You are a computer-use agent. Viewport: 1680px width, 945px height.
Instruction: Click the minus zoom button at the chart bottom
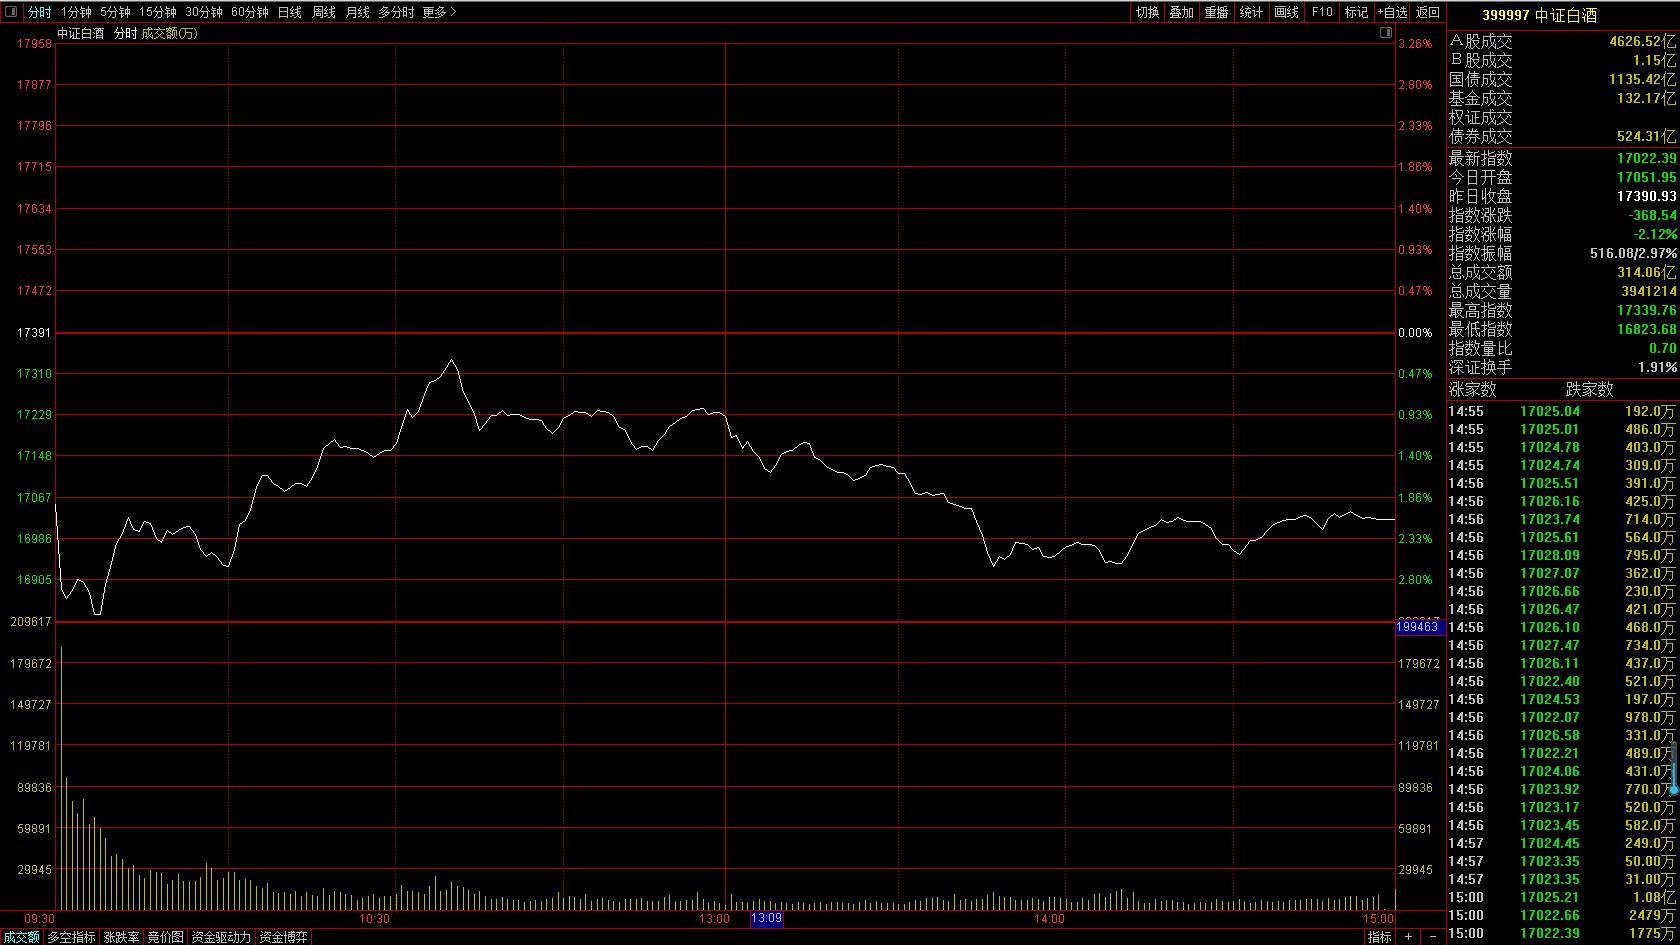(1432, 937)
